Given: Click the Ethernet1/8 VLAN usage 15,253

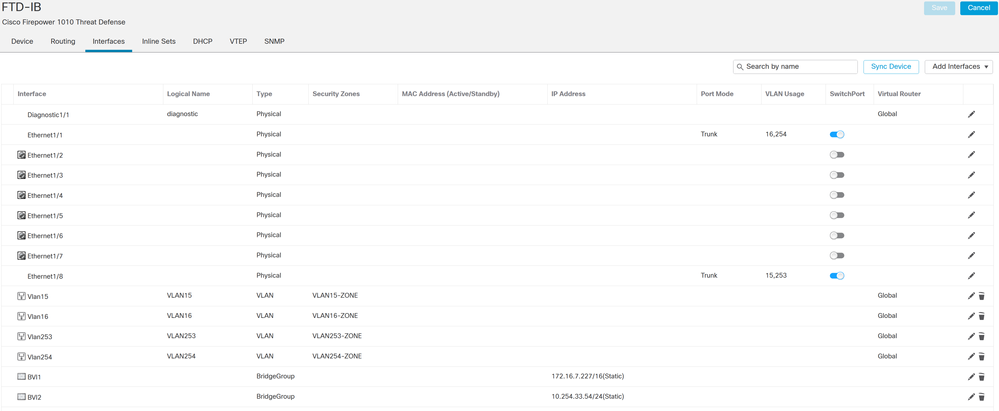Looking at the screenshot, I should 775,276.
